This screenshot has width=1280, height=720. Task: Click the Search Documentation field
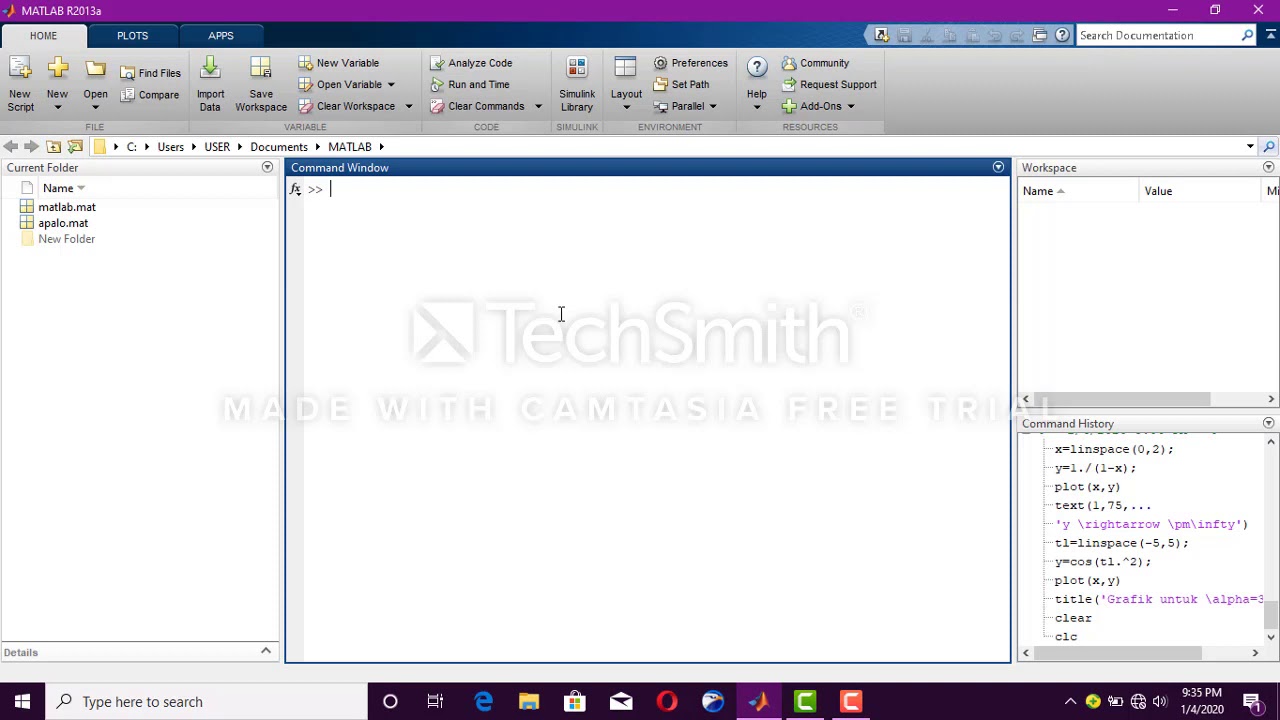click(x=1158, y=36)
